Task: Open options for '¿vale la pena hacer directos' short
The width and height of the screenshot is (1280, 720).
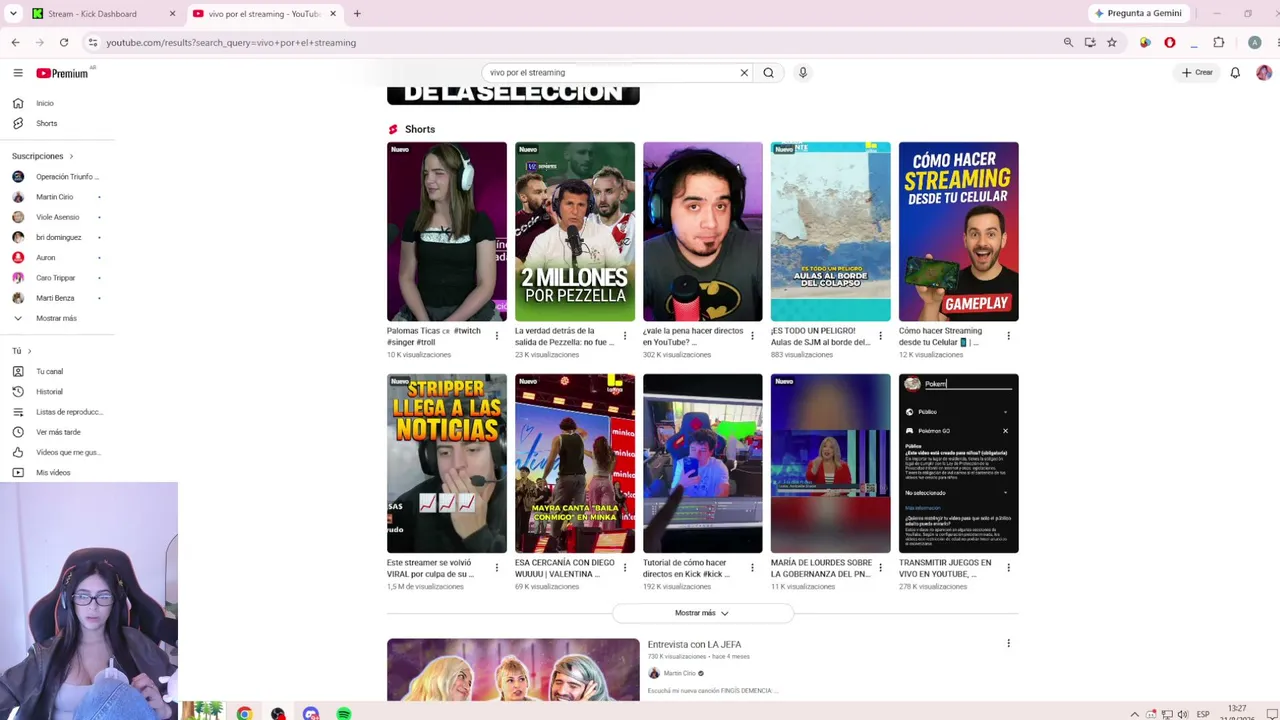Action: [x=753, y=336]
